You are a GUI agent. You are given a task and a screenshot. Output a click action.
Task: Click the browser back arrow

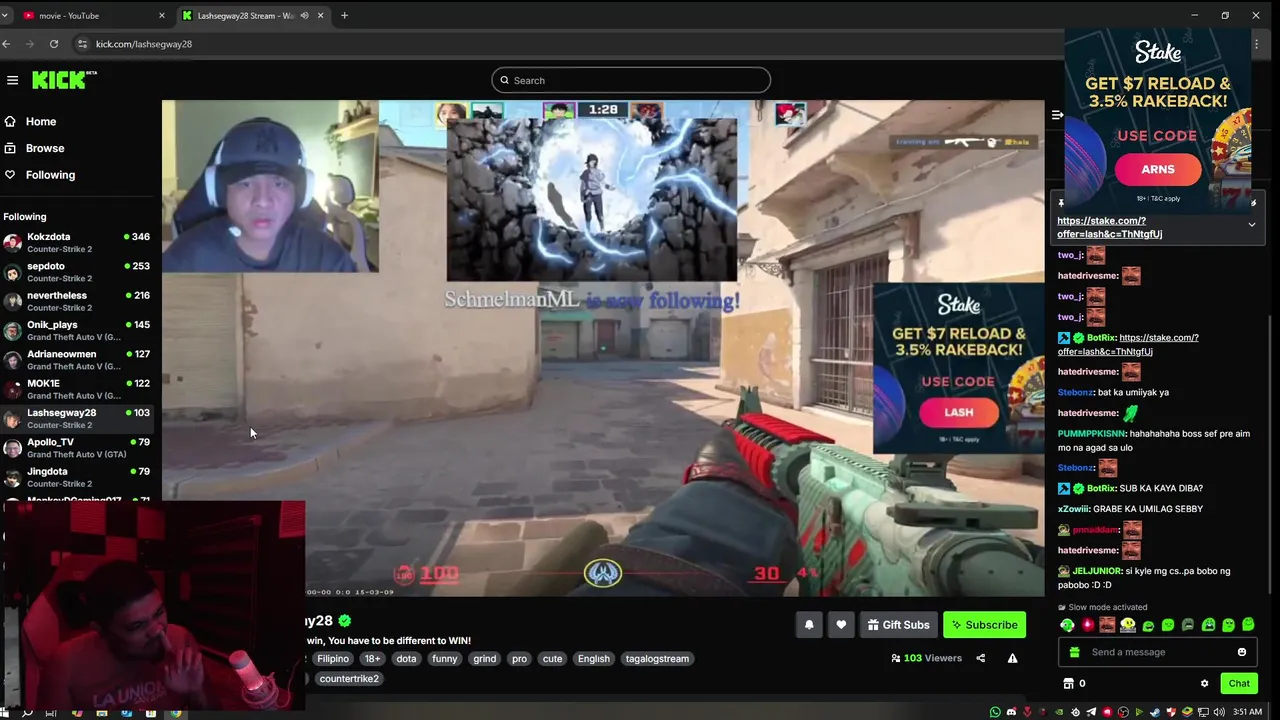coord(6,44)
